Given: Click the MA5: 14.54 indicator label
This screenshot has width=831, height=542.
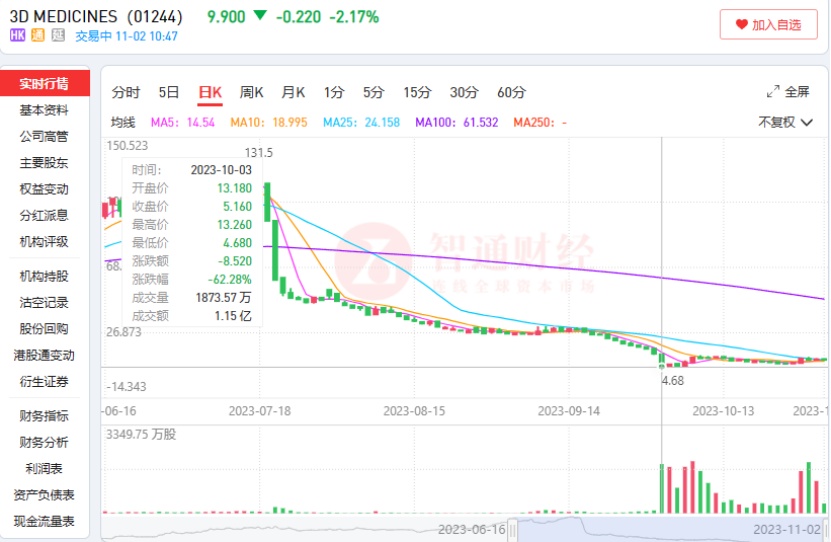Looking at the screenshot, I should [183, 122].
